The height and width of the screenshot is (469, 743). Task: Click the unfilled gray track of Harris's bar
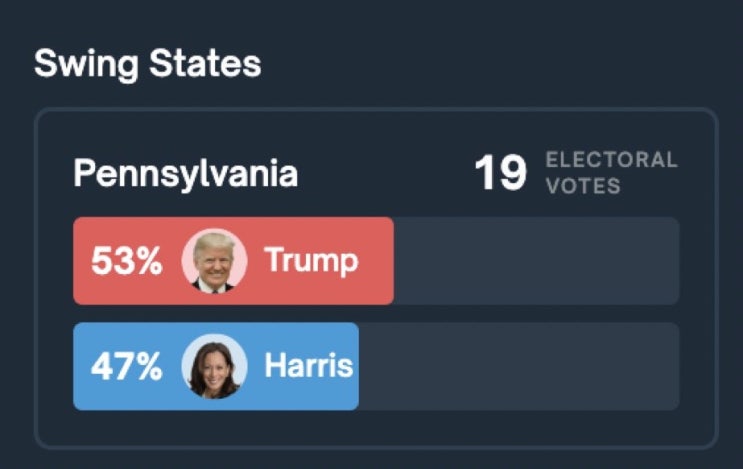click(518, 367)
